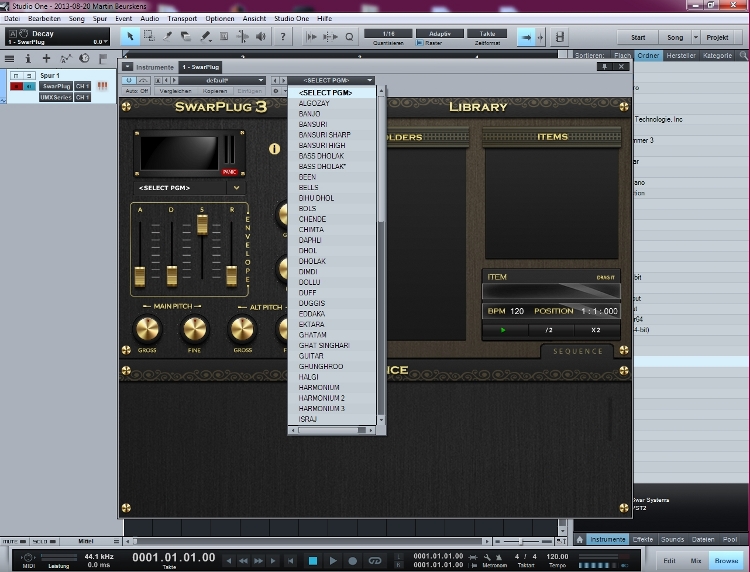Open the Song page dropdown arrow
Image resolution: width=750 pixels, height=572 pixels.
(695, 37)
